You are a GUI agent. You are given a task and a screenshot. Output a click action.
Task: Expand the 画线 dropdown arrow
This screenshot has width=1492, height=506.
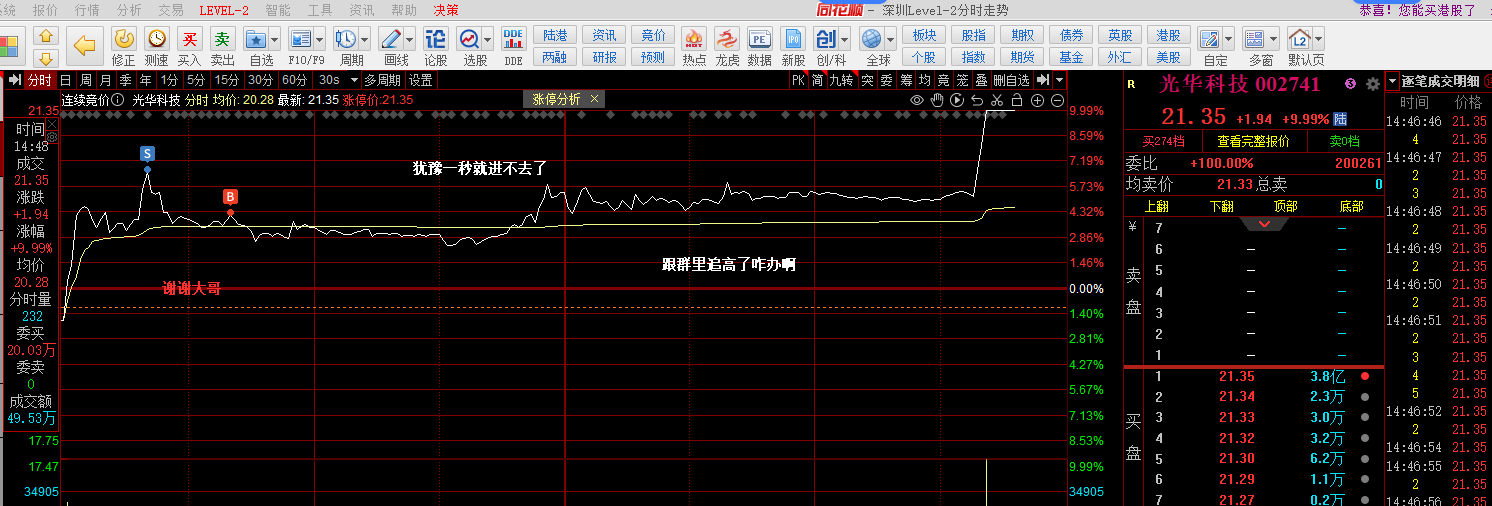tap(409, 39)
